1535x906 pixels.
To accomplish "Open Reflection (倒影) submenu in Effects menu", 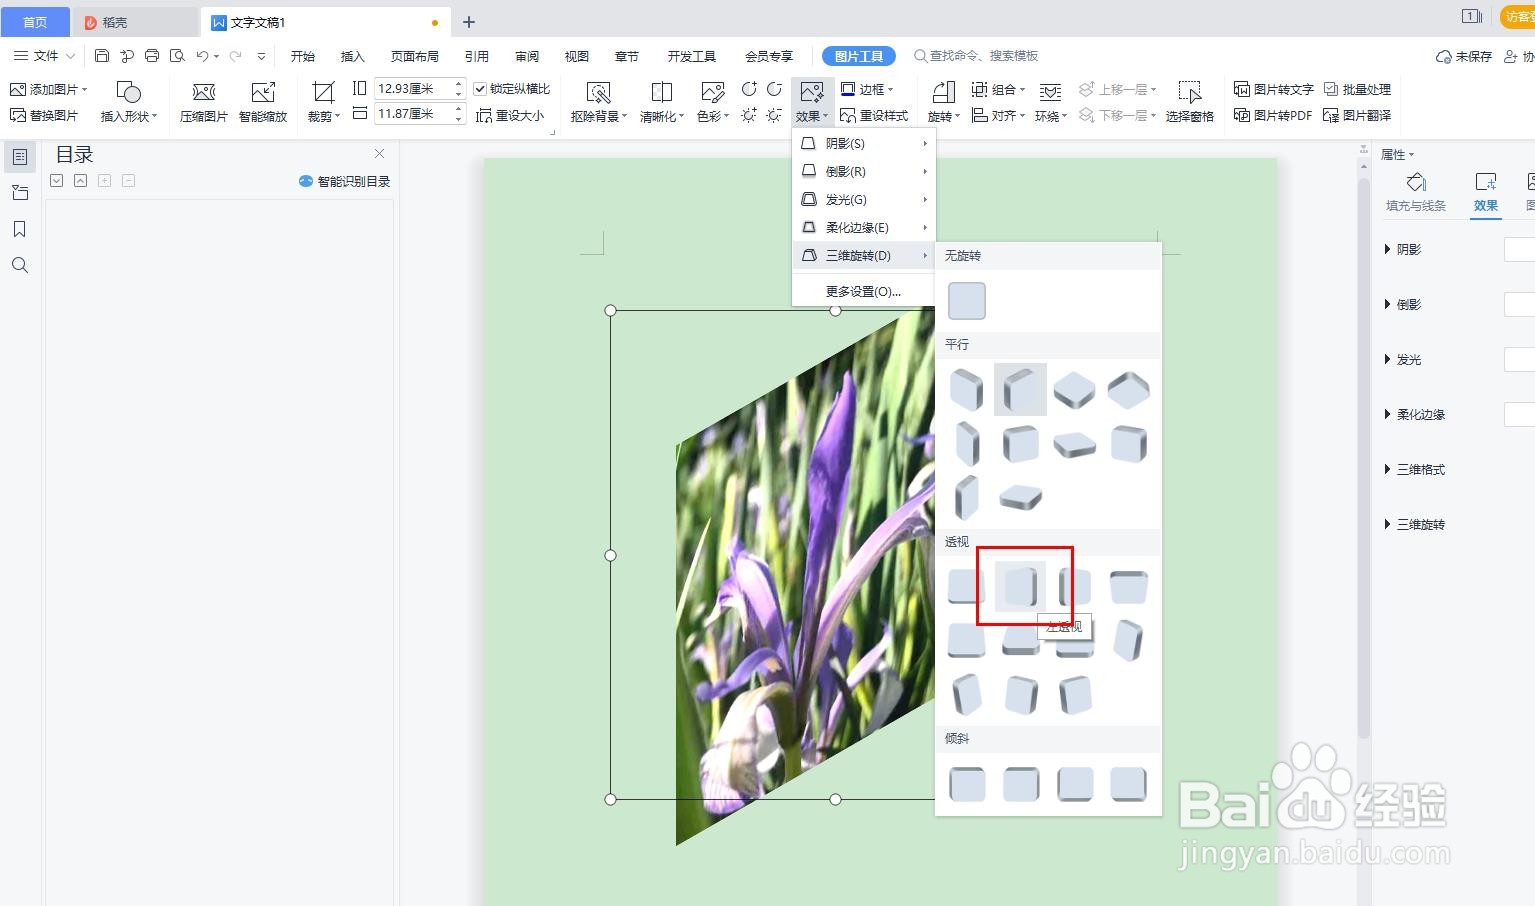I will 864,171.
